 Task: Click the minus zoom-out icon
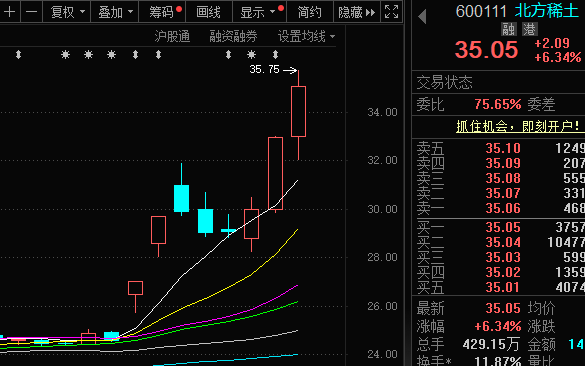(x=32, y=12)
